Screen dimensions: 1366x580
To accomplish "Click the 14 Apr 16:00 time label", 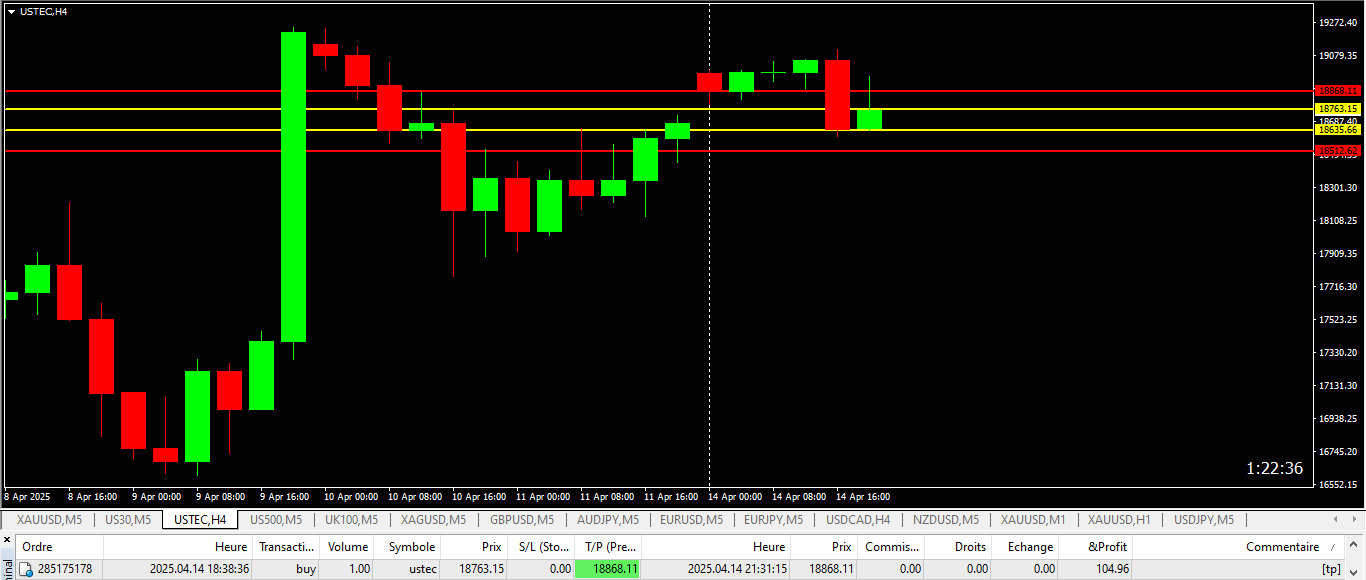I will click(862, 496).
